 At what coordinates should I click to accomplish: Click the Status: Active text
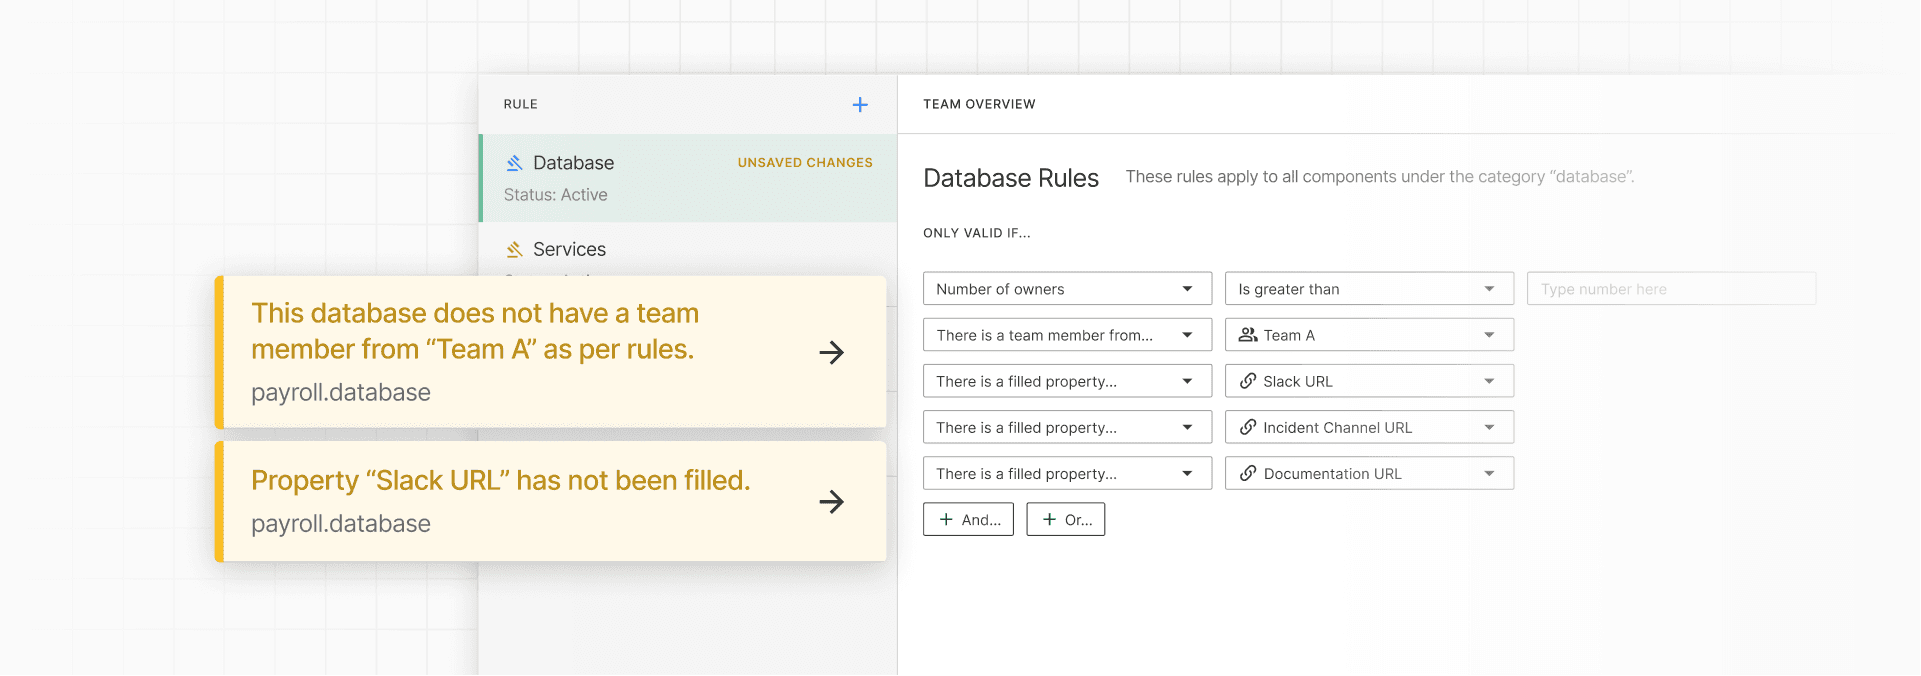tap(556, 195)
